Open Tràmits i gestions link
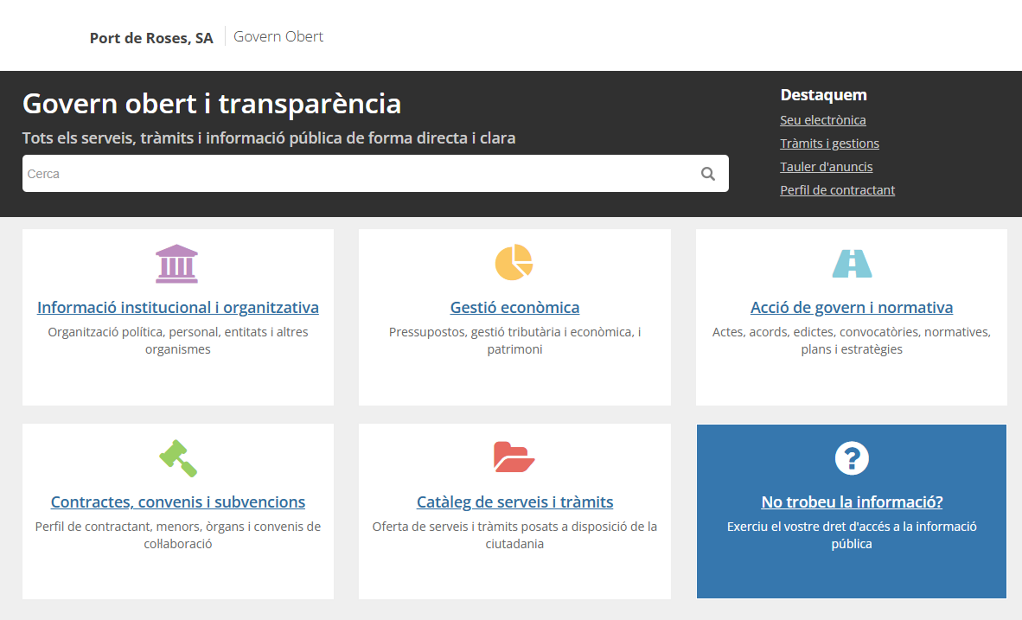The height and width of the screenshot is (620, 1022). (829, 143)
